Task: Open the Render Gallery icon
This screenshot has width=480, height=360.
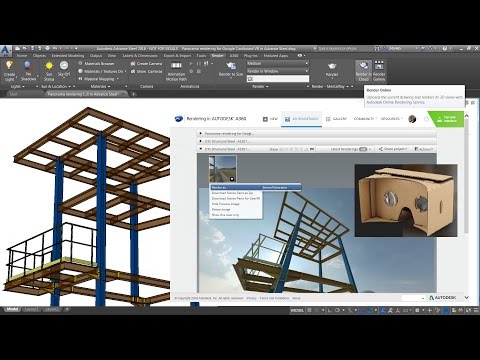Action: coord(379,65)
